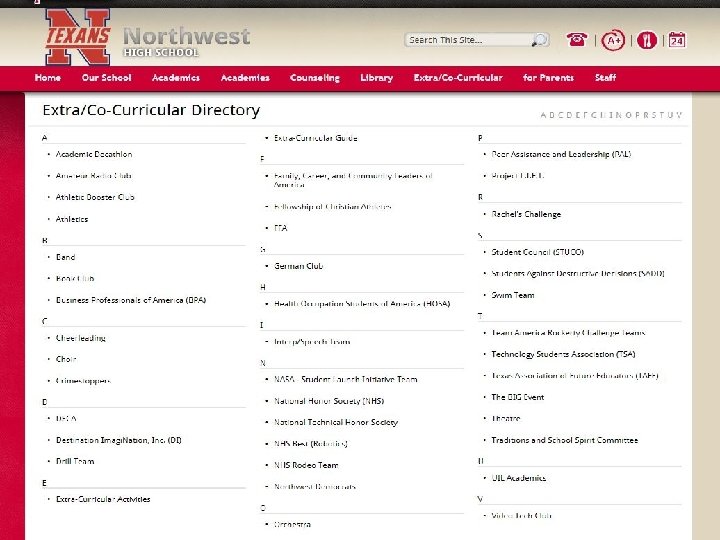Open the Cheerleading link

pos(80,338)
